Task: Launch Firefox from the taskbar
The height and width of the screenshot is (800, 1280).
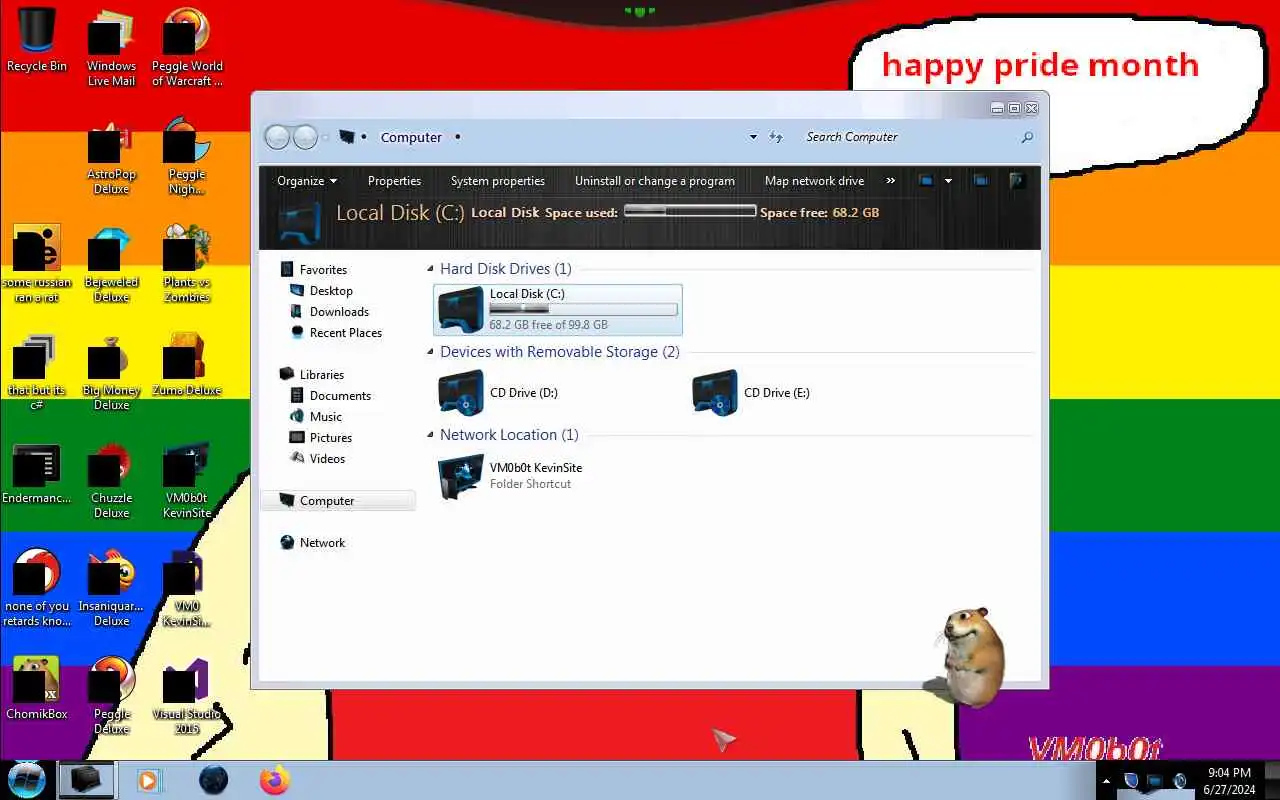Action: coord(274,780)
